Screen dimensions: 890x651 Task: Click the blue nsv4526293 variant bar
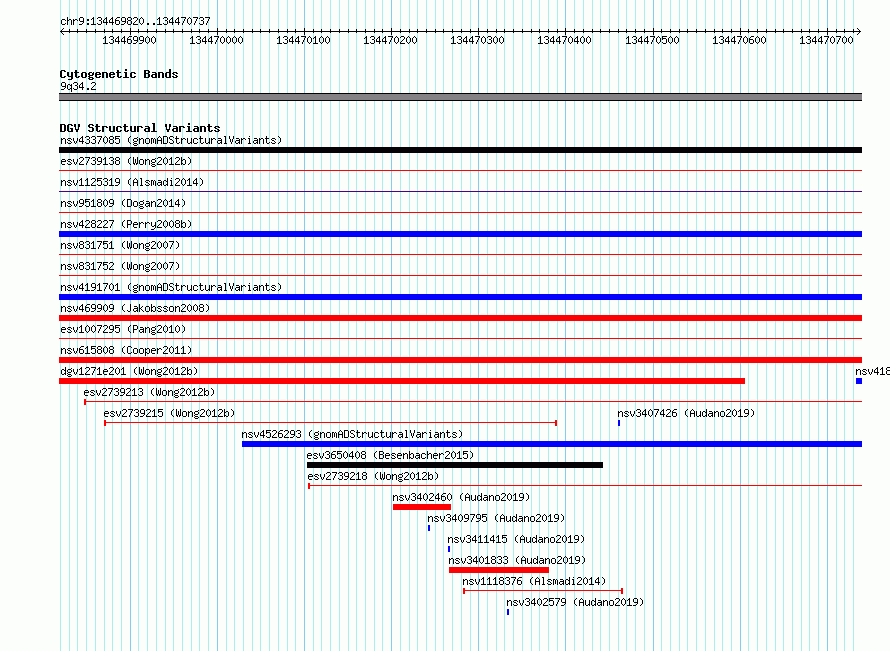(552, 444)
